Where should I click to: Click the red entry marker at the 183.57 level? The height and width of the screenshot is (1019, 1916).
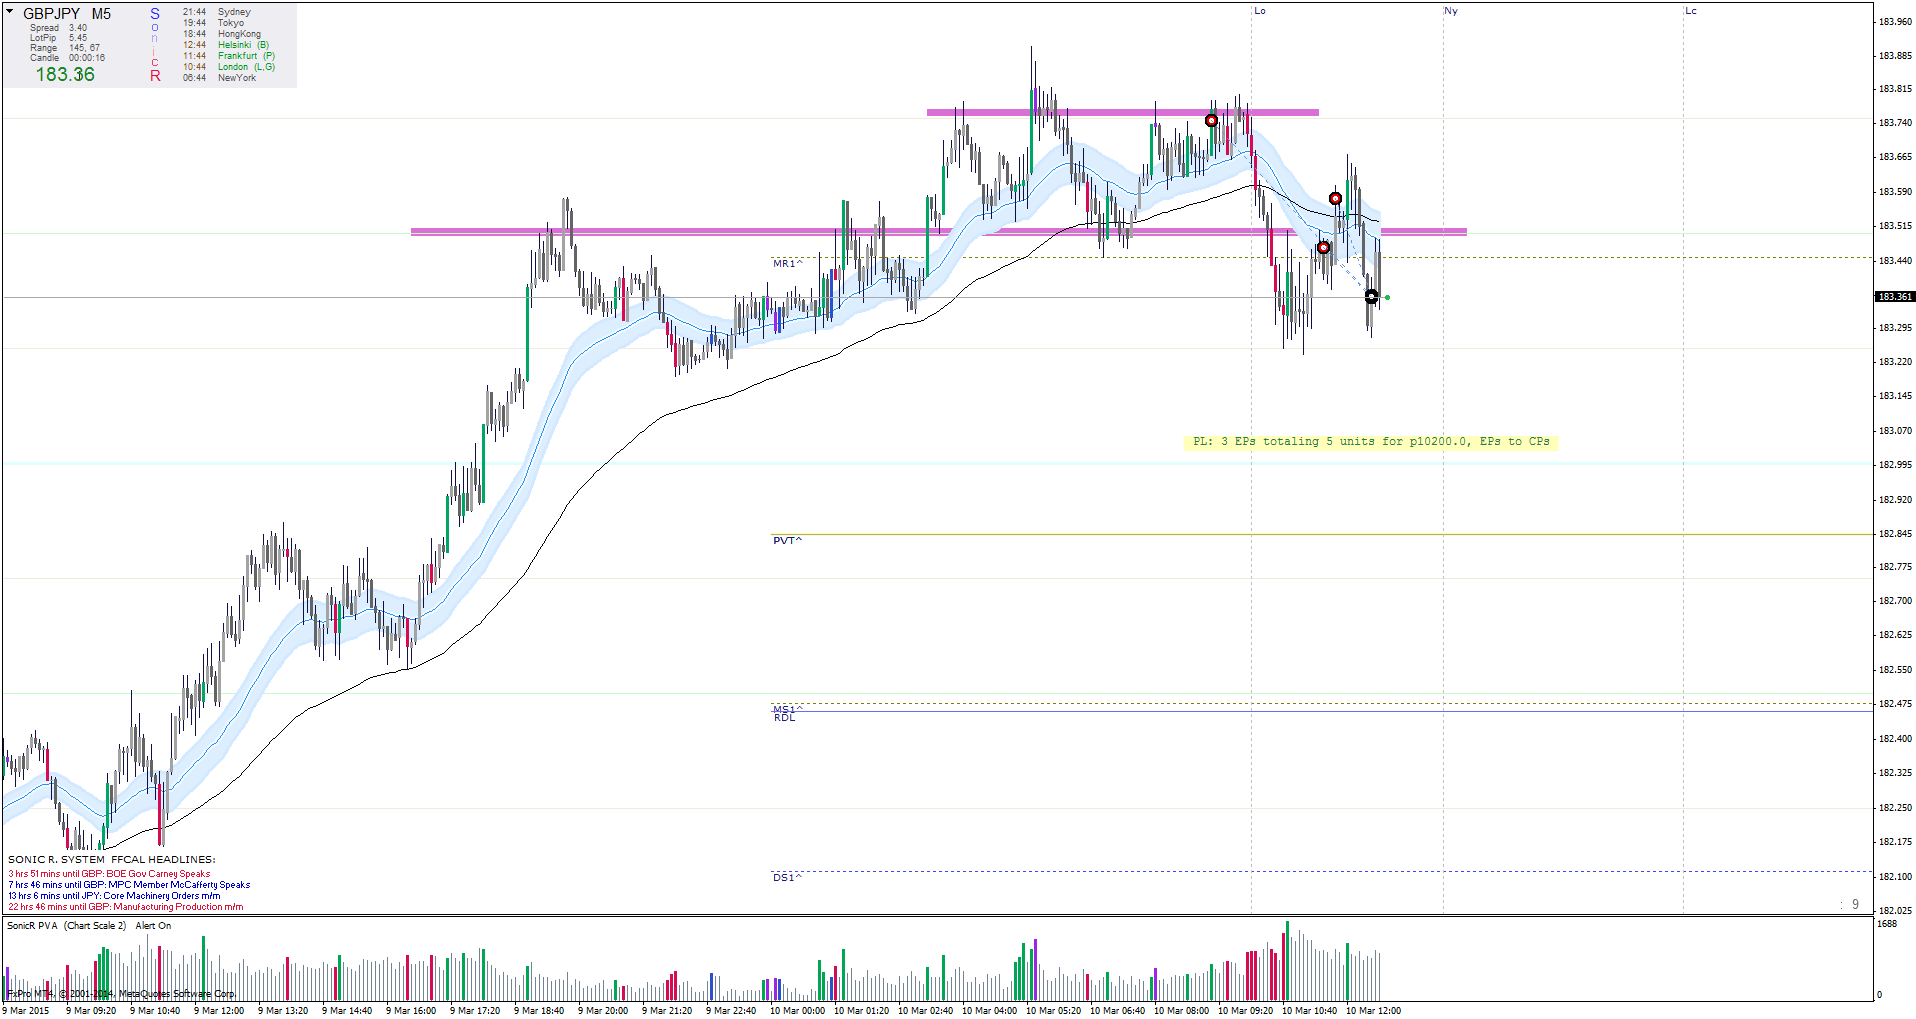(x=1335, y=199)
